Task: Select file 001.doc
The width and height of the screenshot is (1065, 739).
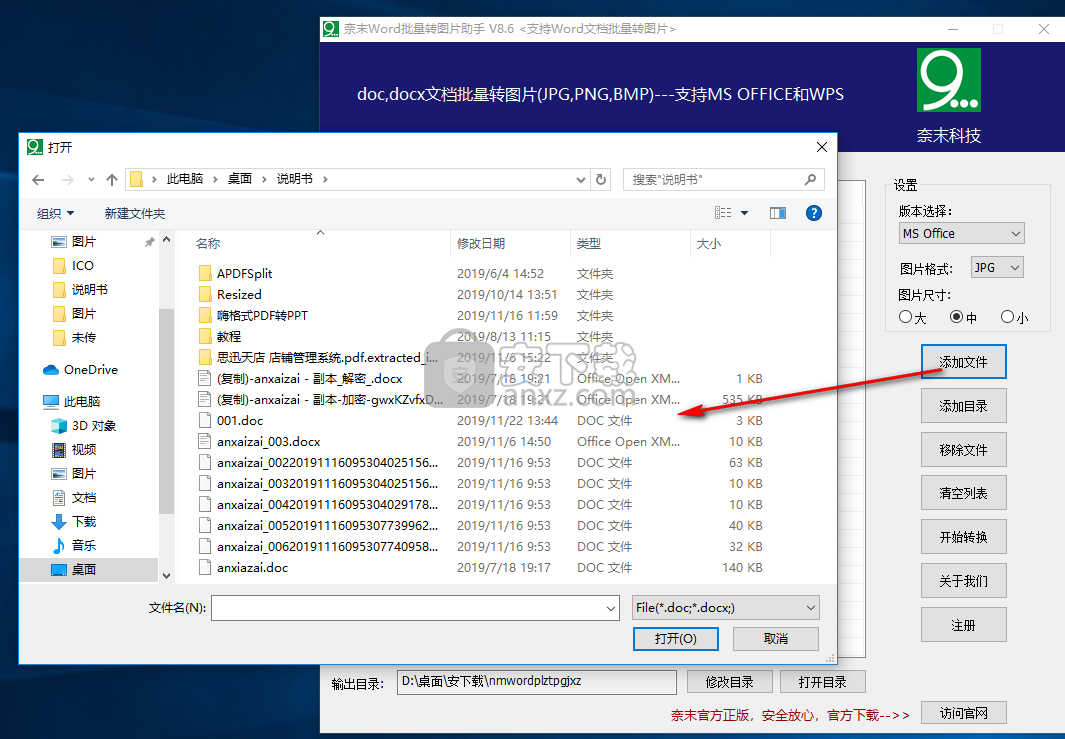Action: 240,420
